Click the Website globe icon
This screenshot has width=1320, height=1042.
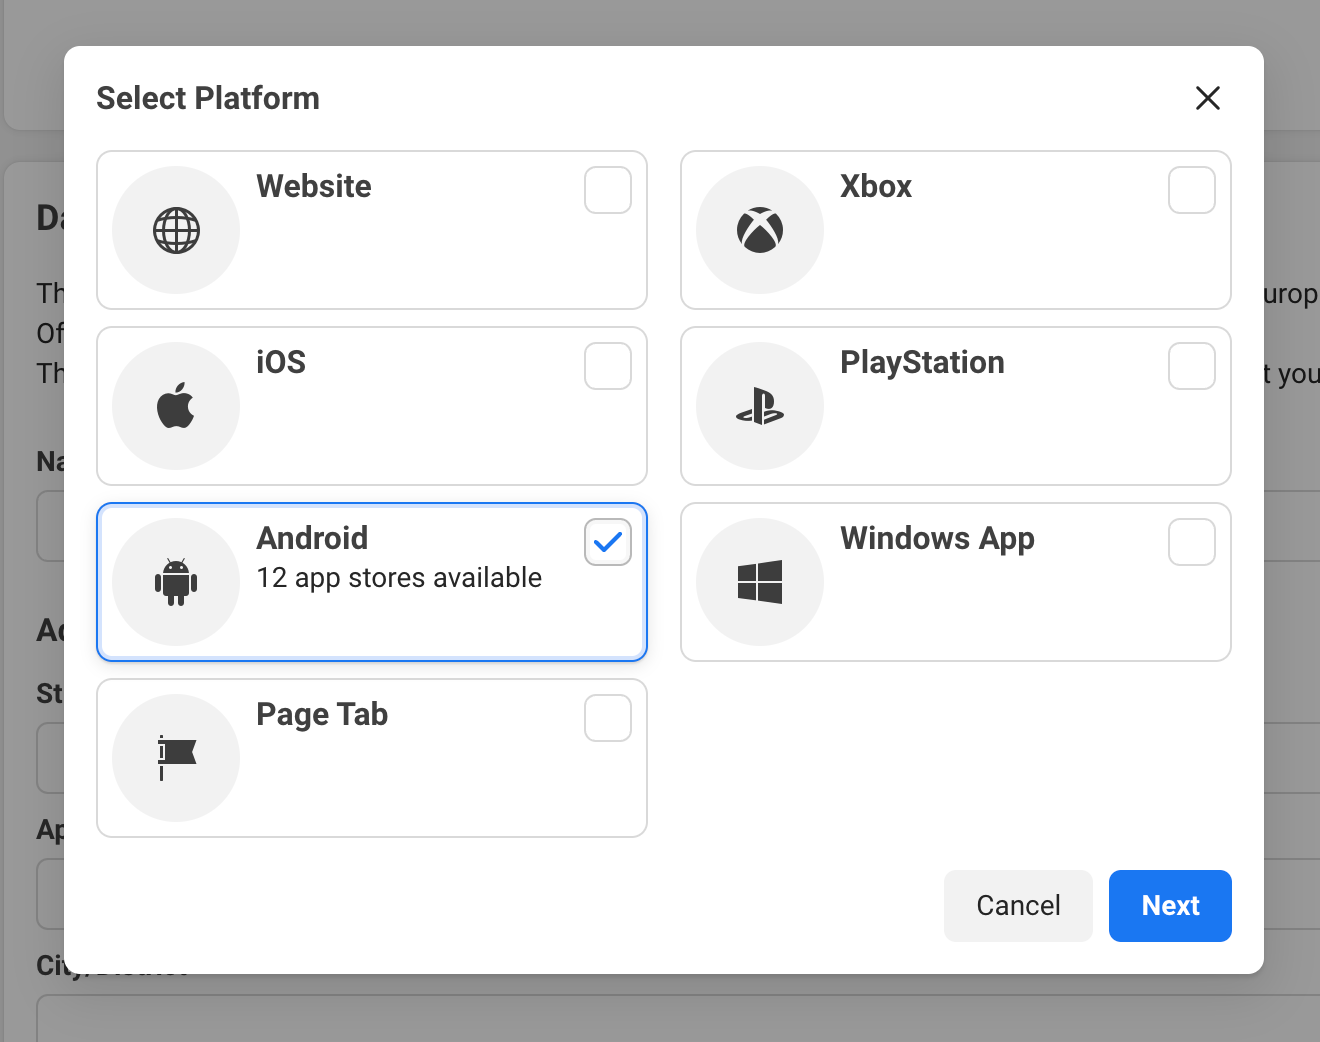click(176, 230)
